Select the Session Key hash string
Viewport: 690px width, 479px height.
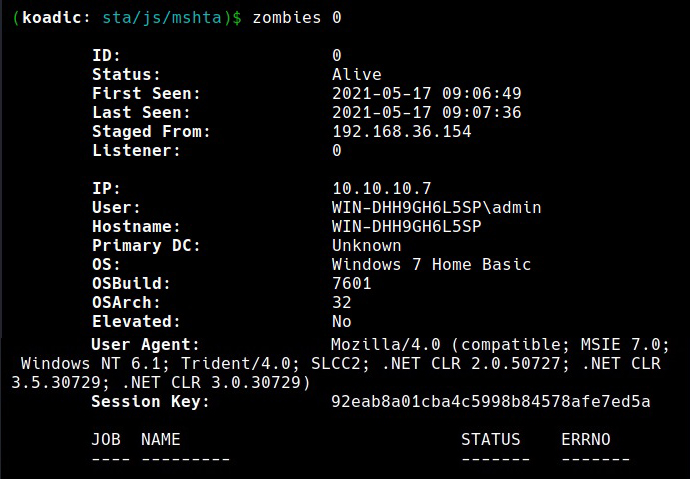(x=491, y=402)
